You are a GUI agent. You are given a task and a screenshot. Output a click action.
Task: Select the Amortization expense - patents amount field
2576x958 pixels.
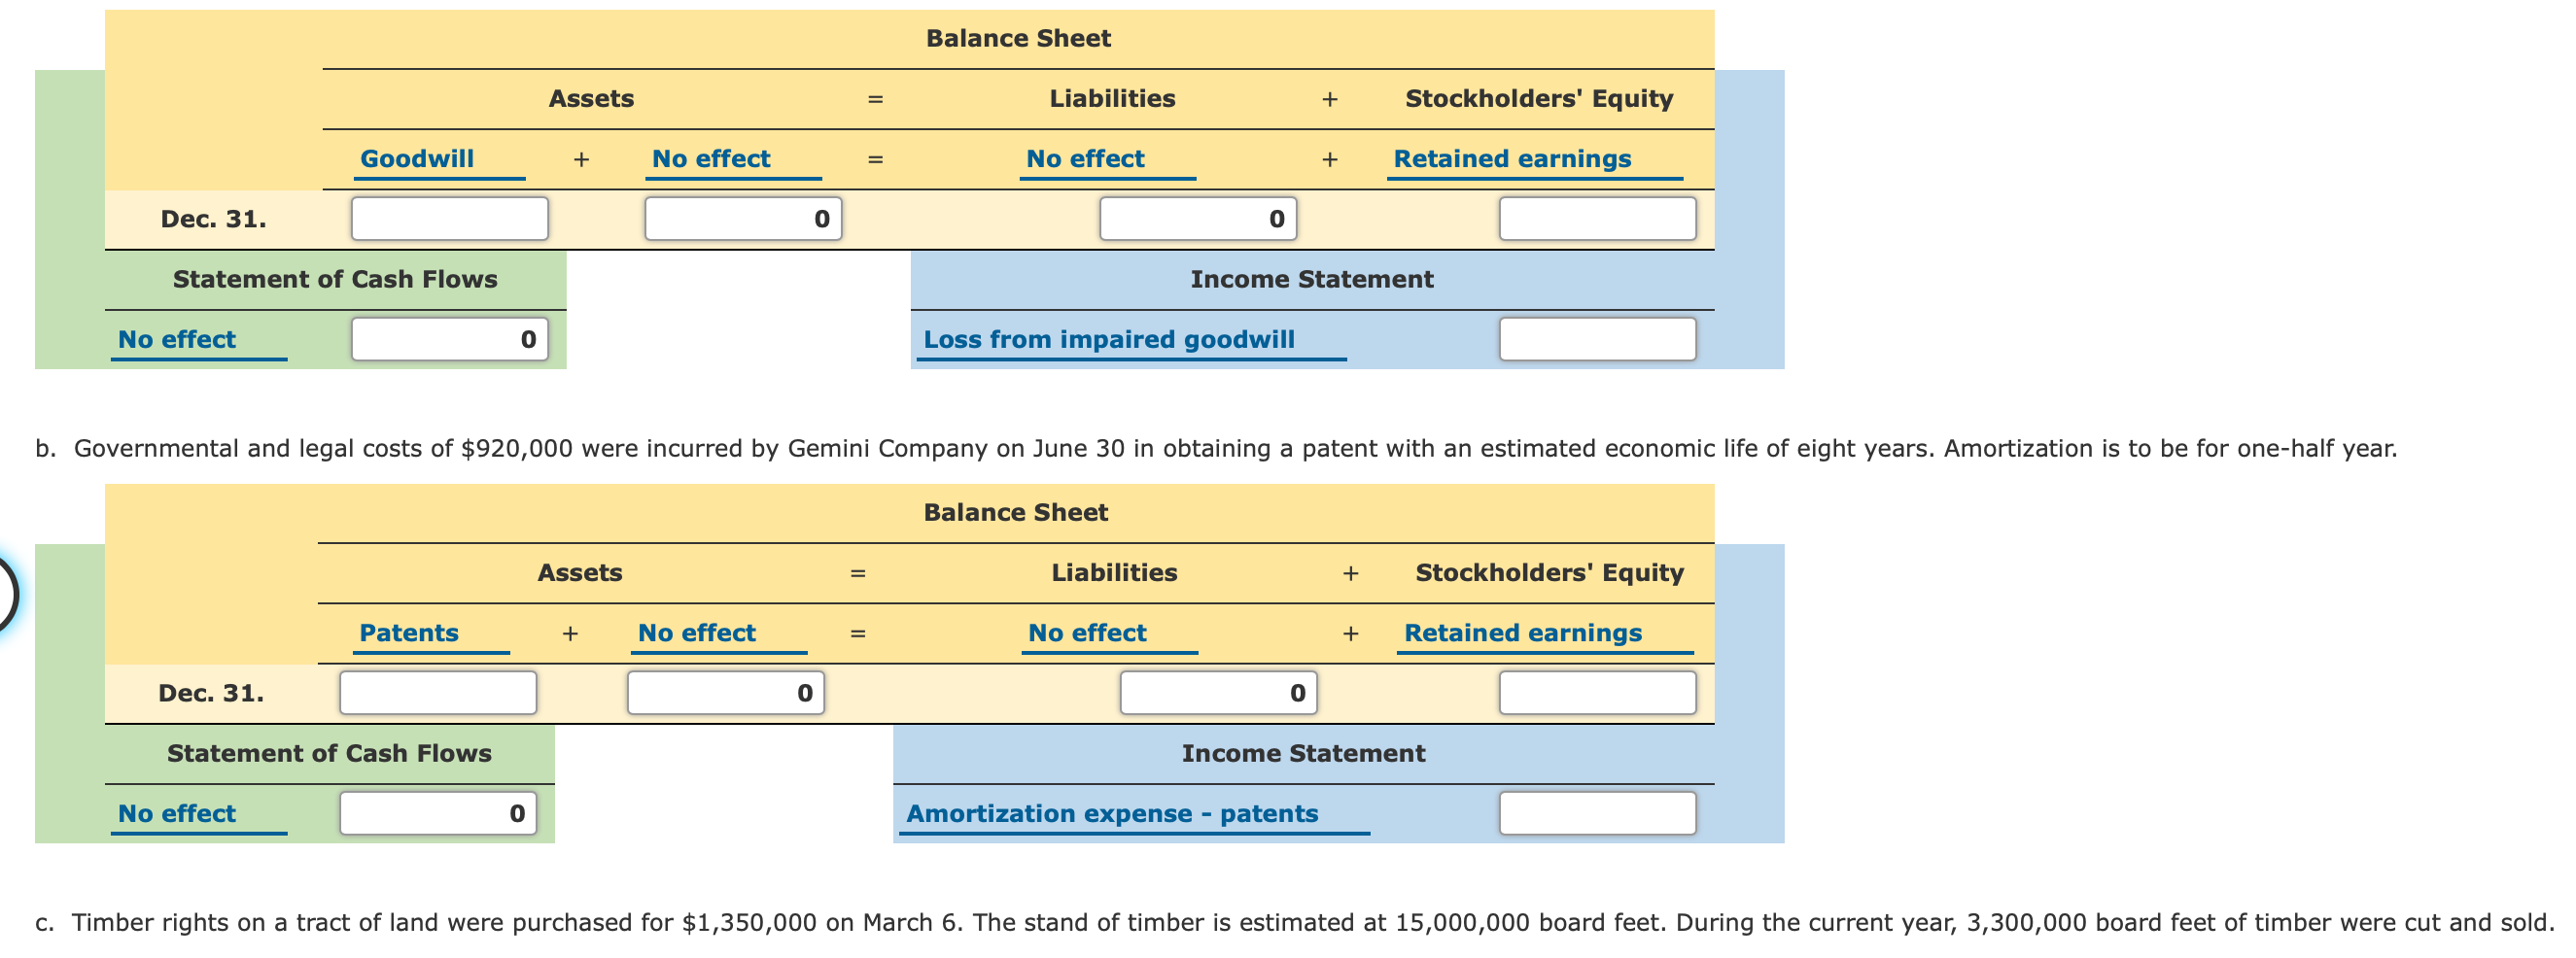[1596, 813]
